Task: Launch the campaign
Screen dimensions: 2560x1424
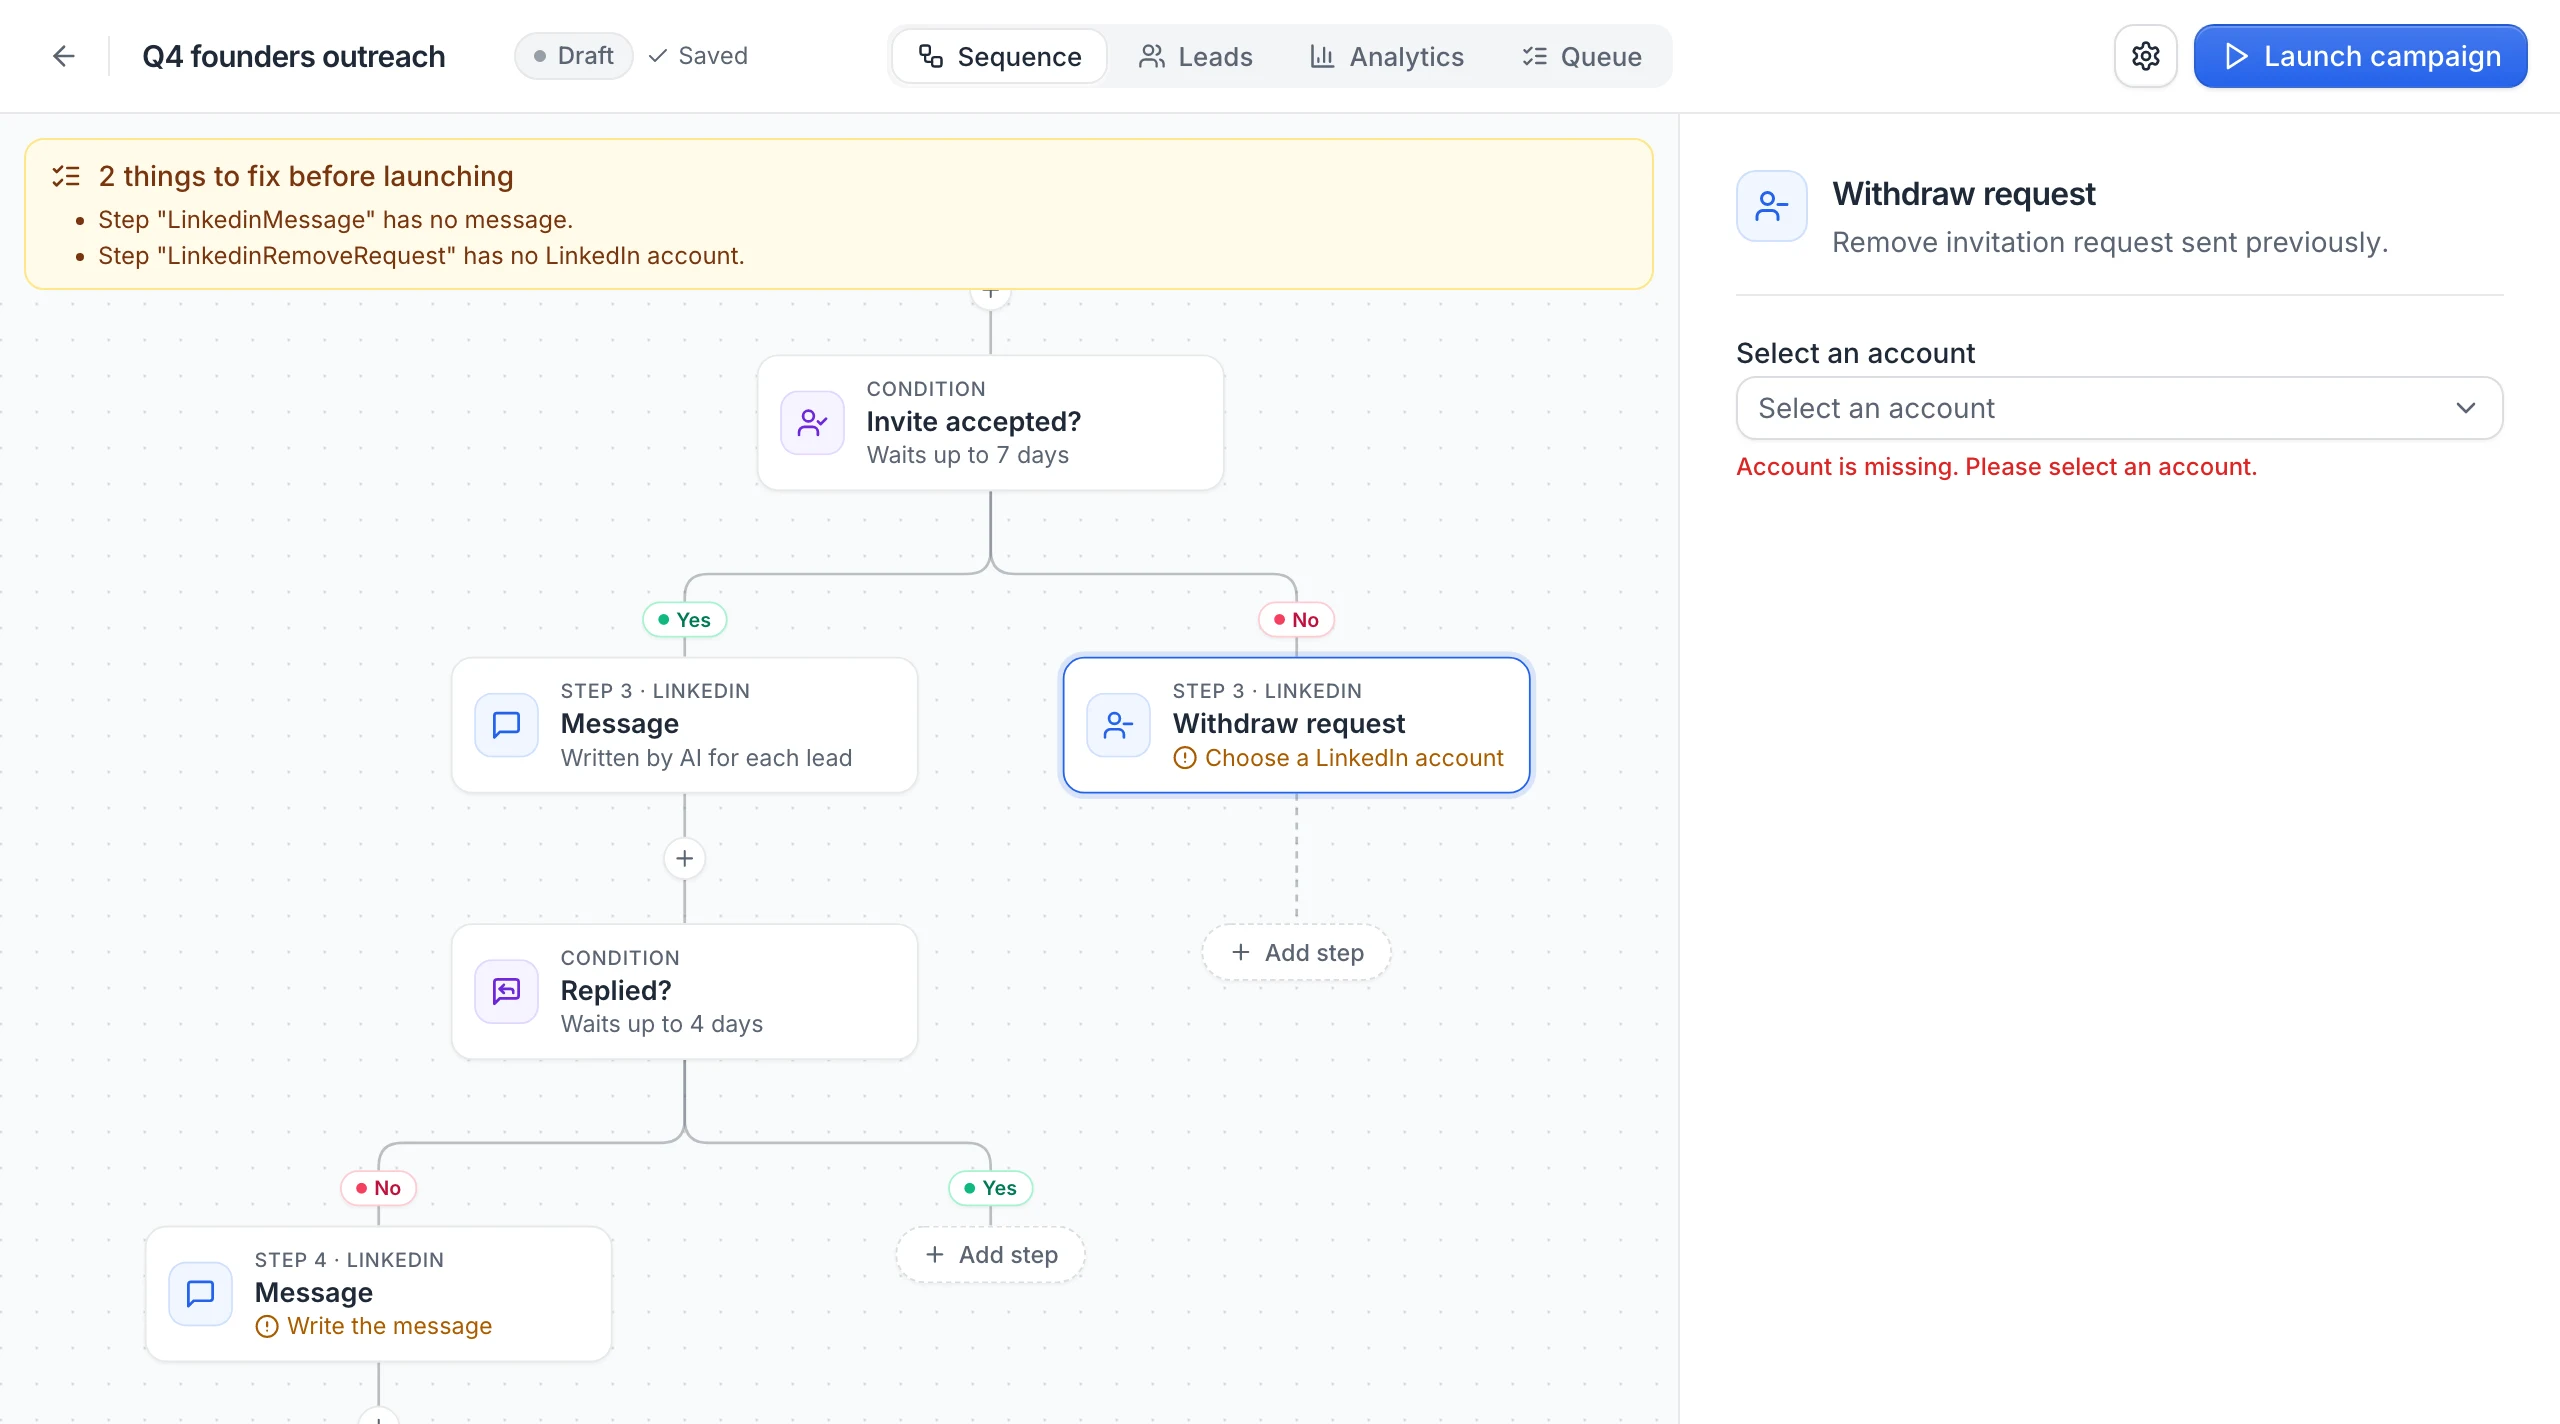Action: (2360, 56)
